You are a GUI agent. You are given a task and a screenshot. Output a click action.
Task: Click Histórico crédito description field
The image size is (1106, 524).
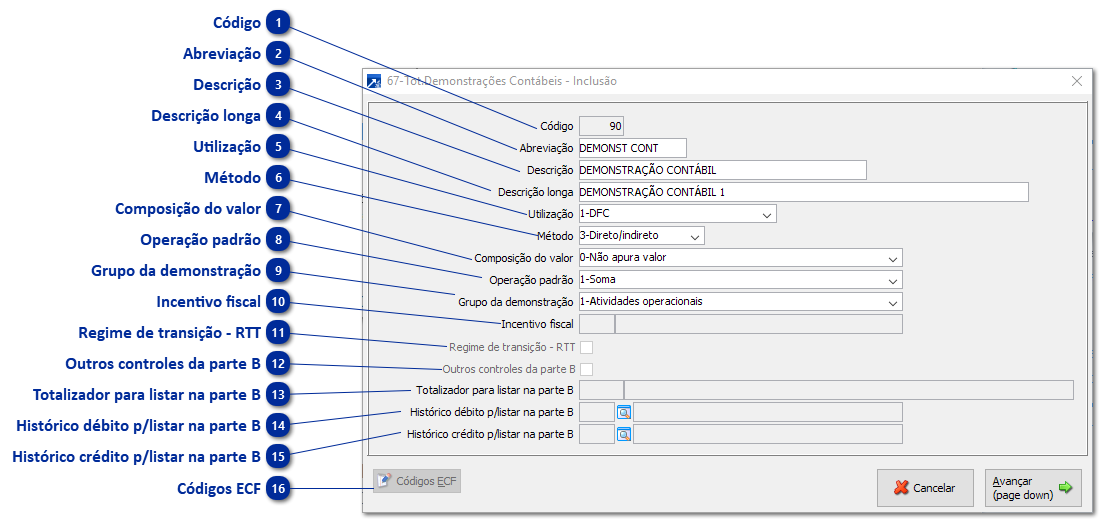(x=767, y=434)
